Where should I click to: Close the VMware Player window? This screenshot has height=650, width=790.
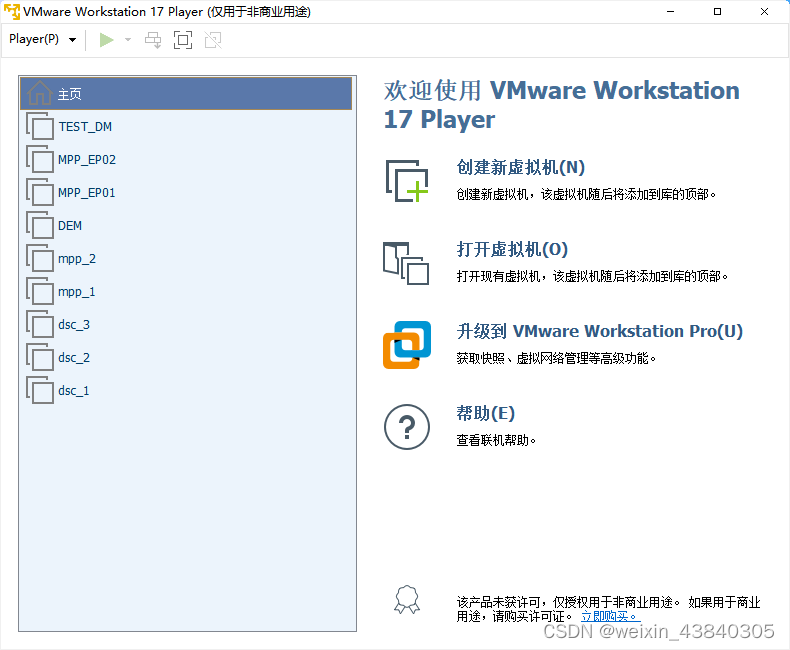(764, 12)
